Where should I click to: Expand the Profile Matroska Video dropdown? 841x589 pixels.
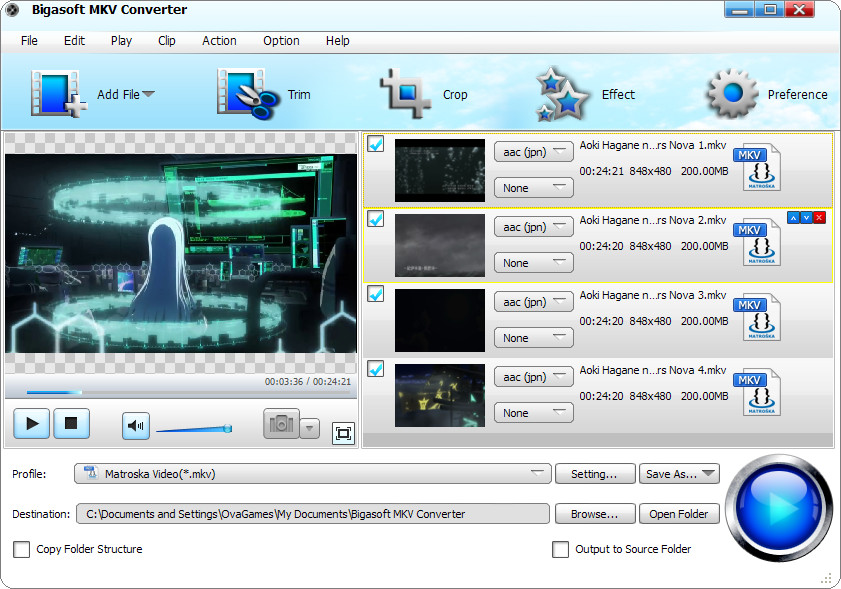click(313, 474)
